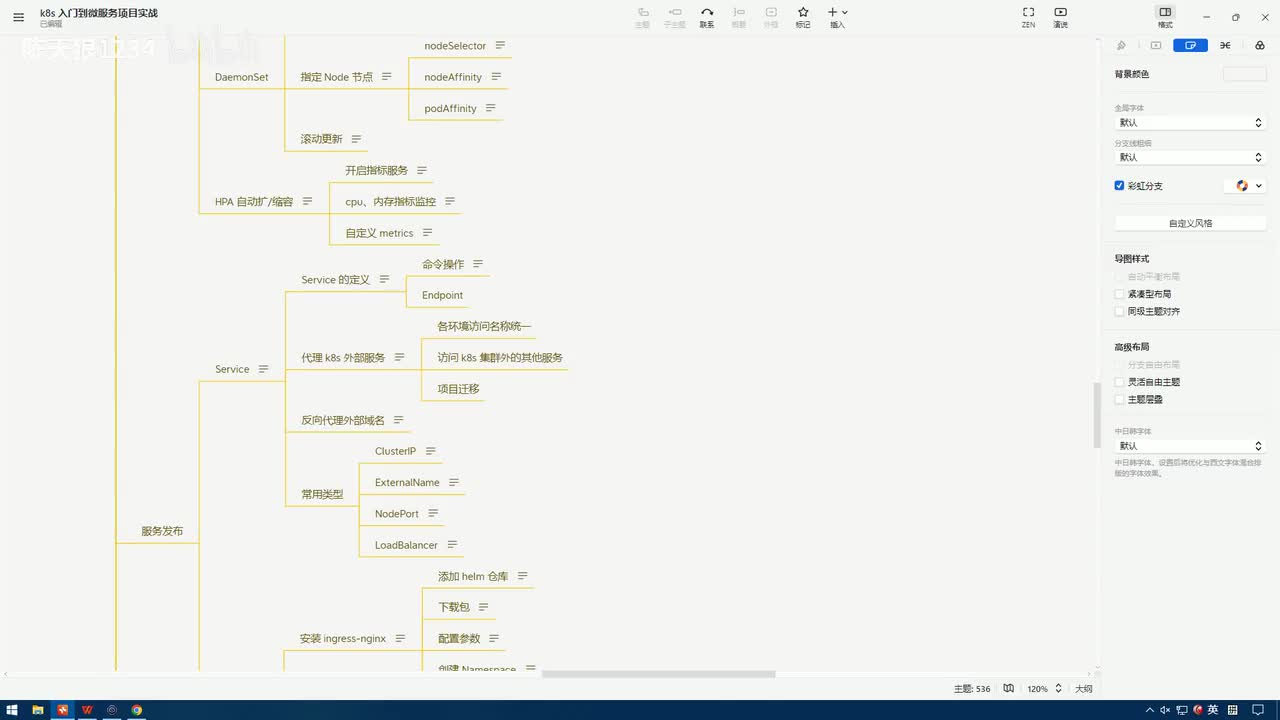This screenshot has width=1280, height=720.
Task: Open note icon beside 指定 Node 节点
Action: tap(387, 77)
